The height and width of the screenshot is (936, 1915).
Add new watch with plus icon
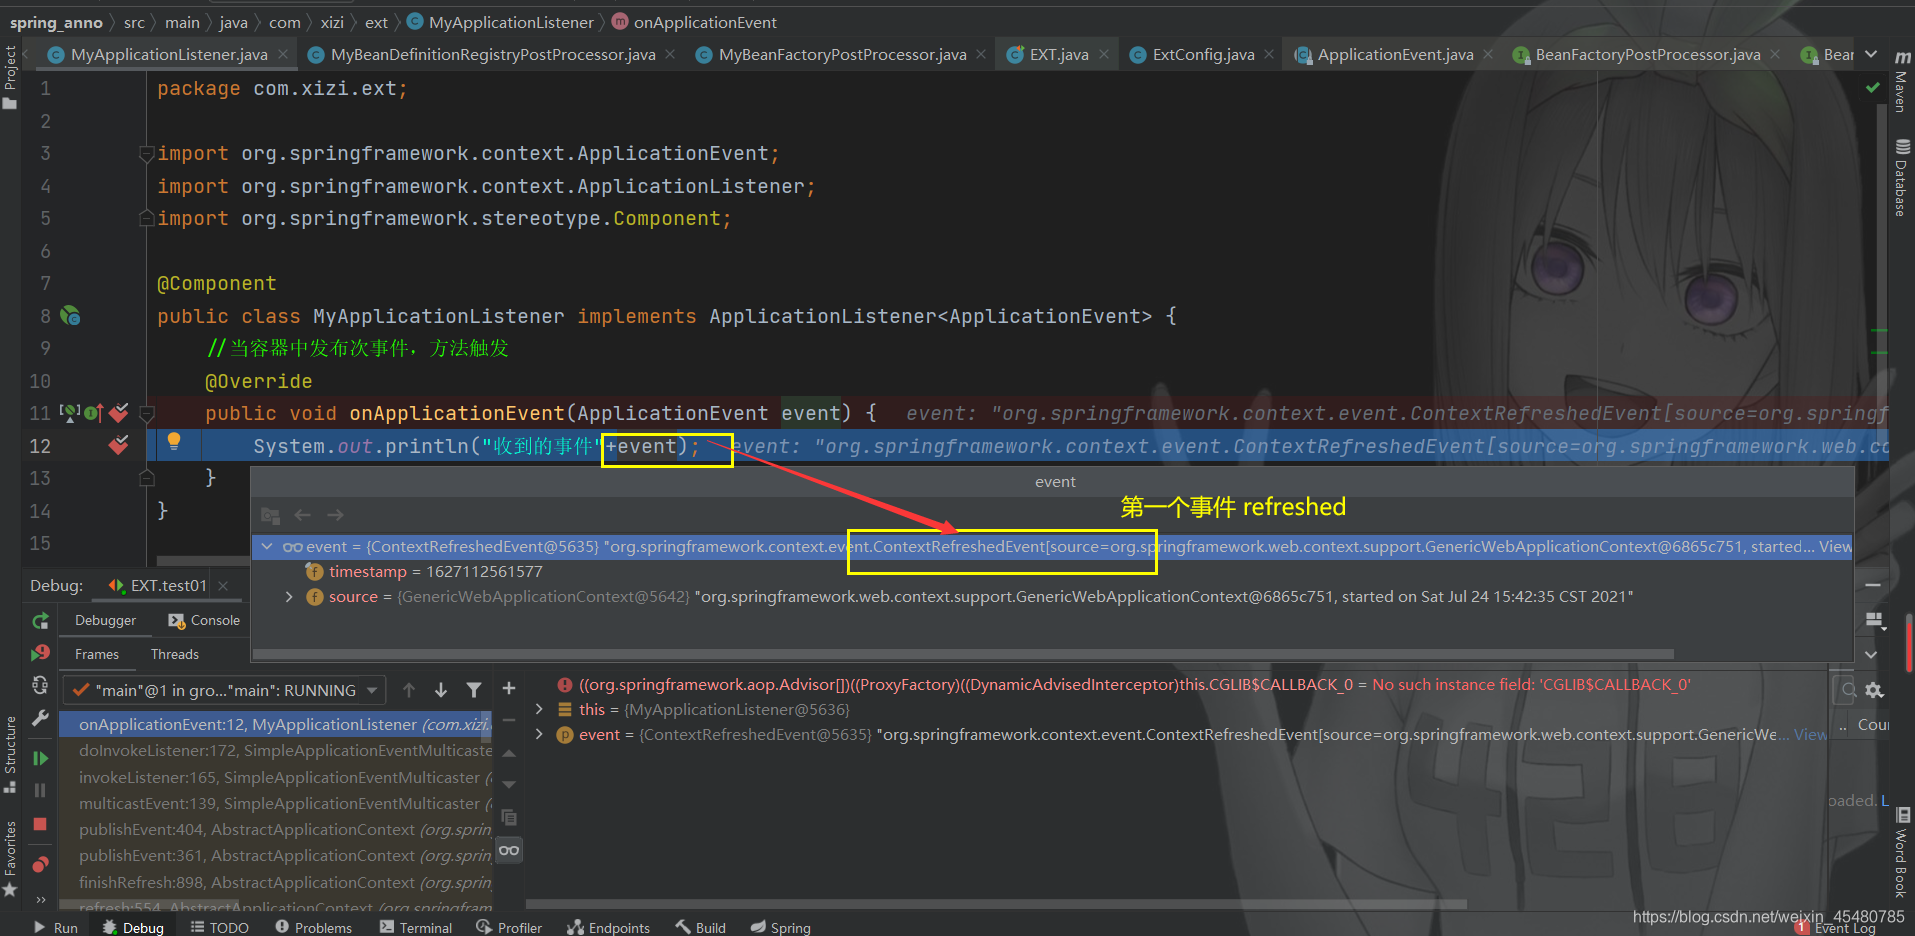509,688
